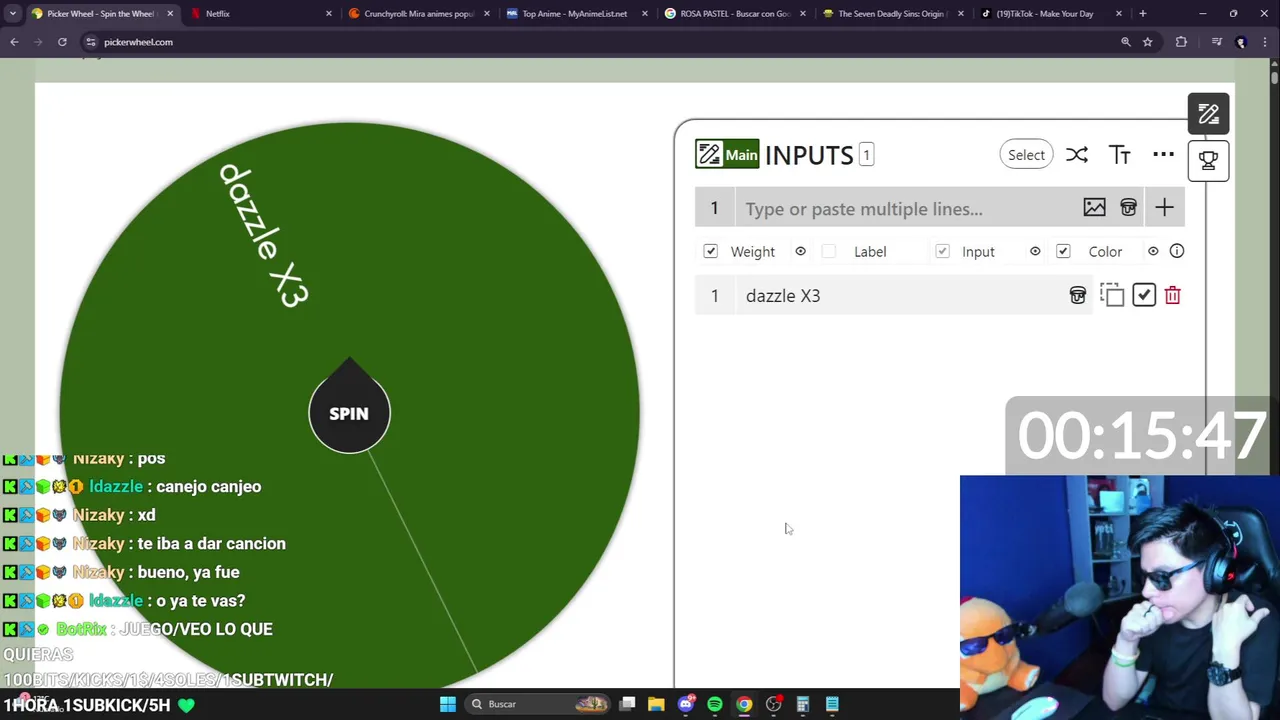Open the Chrome profile avatar
Viewport: 1280px width, 720px height.
coord(1241,42)
